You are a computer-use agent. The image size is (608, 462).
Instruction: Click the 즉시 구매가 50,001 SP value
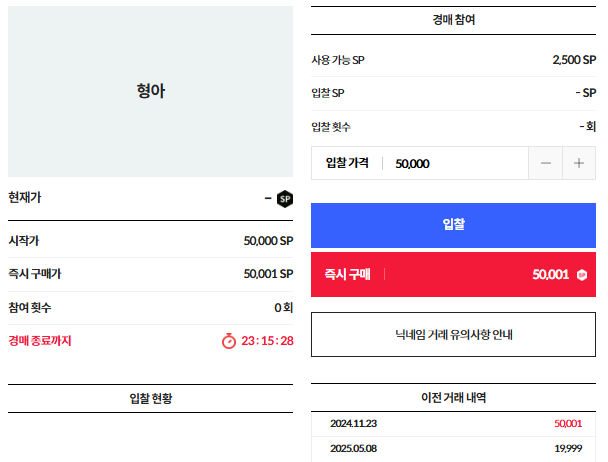267,274
